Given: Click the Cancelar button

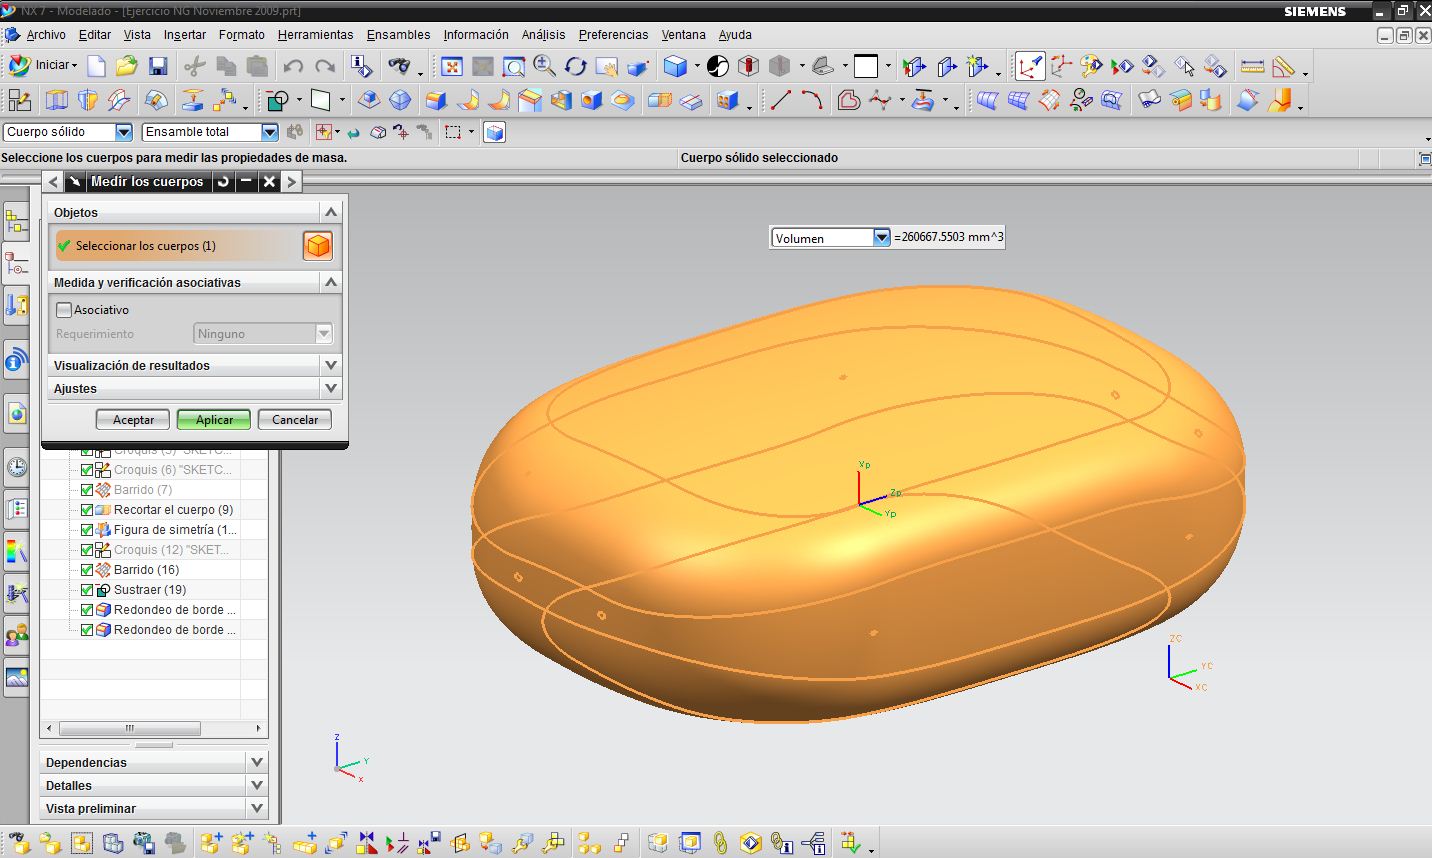Looking at the screenshot, I should pyautogui.click(x=295, y=420).
